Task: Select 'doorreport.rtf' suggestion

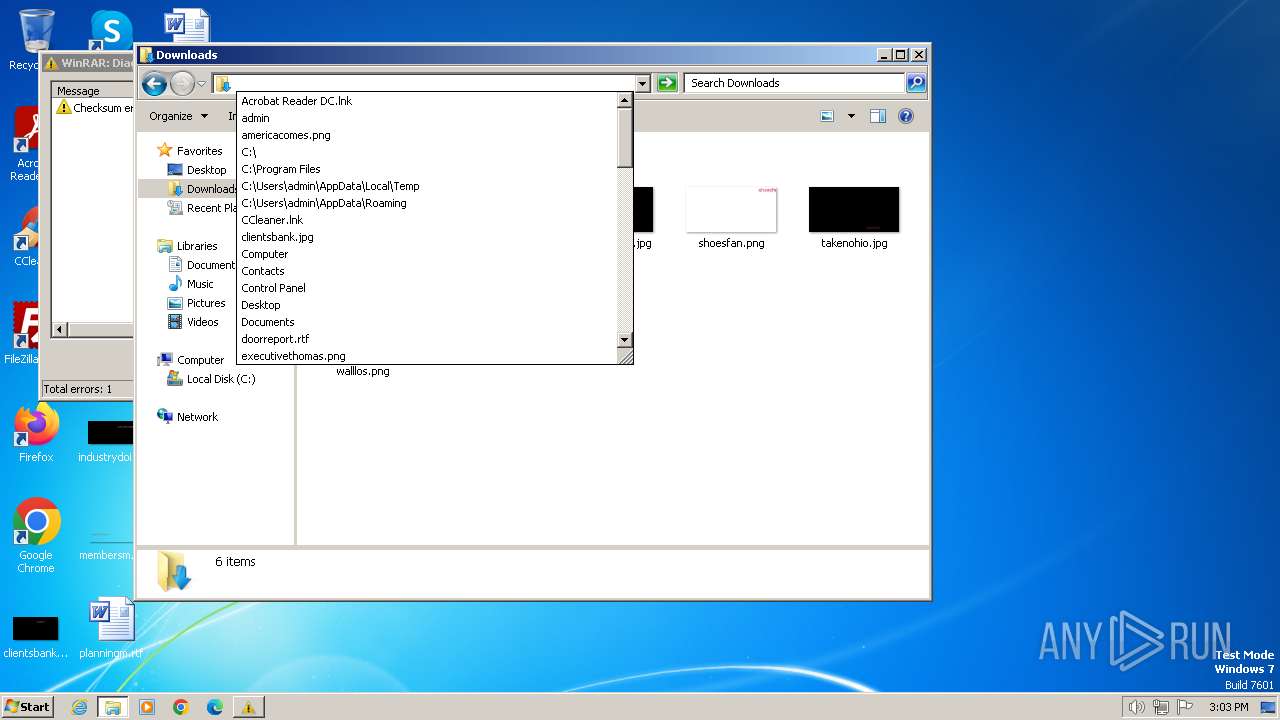Action: [427, 339]
